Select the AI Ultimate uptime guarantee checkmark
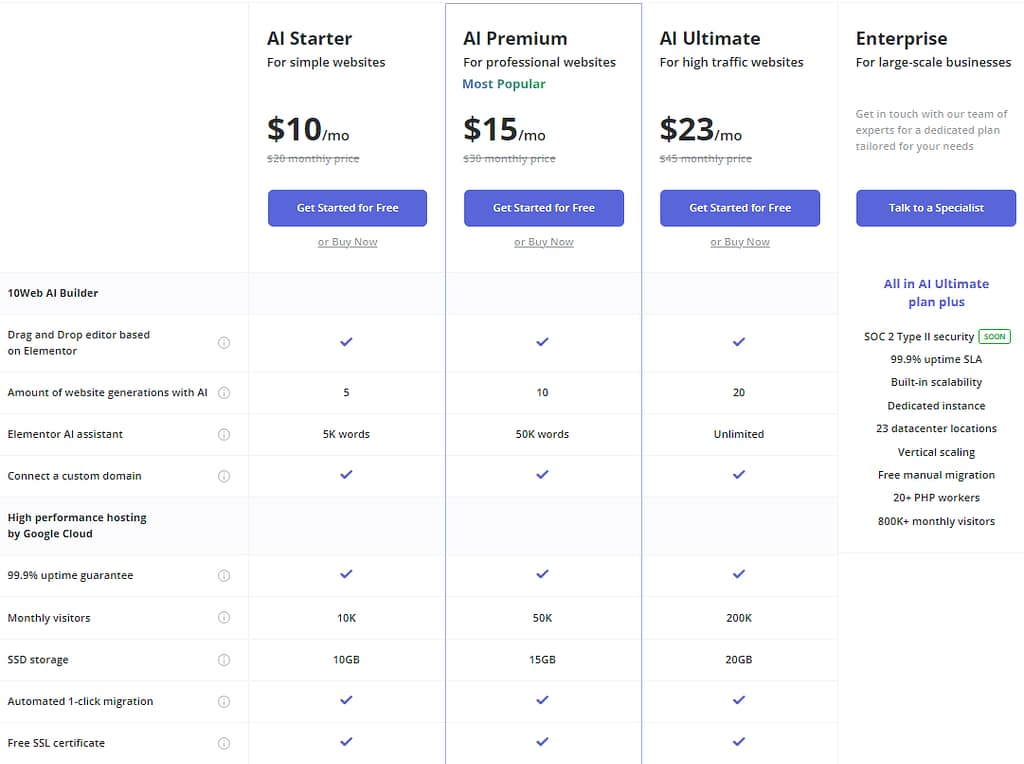This screenshot has width=1024, height=764. point(738,575)
